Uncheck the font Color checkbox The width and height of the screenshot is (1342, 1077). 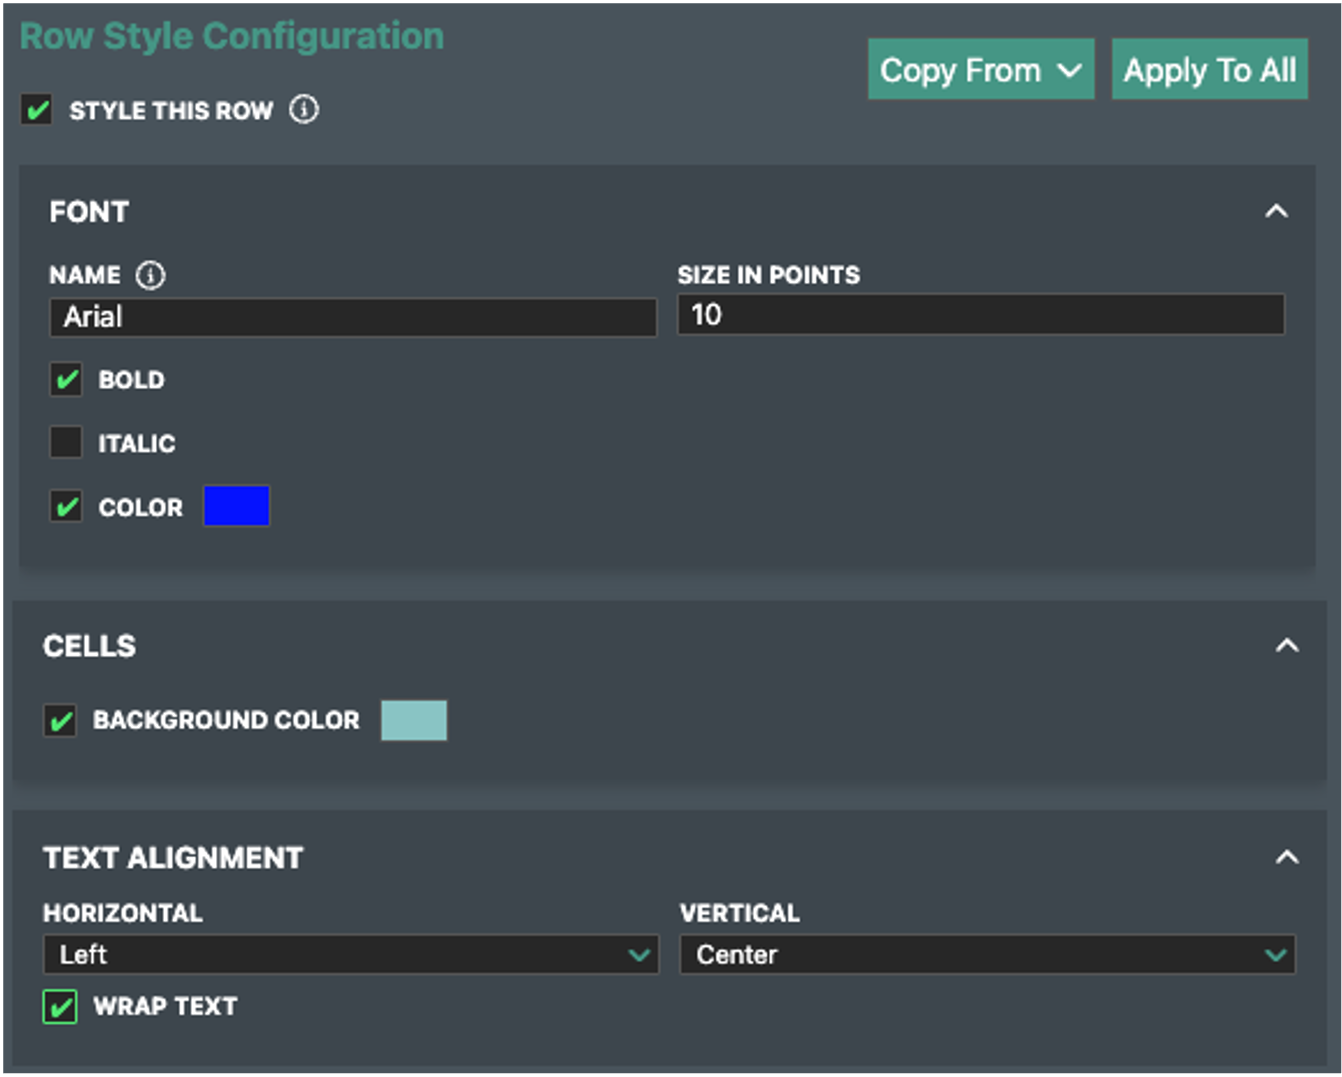point(66,507)
